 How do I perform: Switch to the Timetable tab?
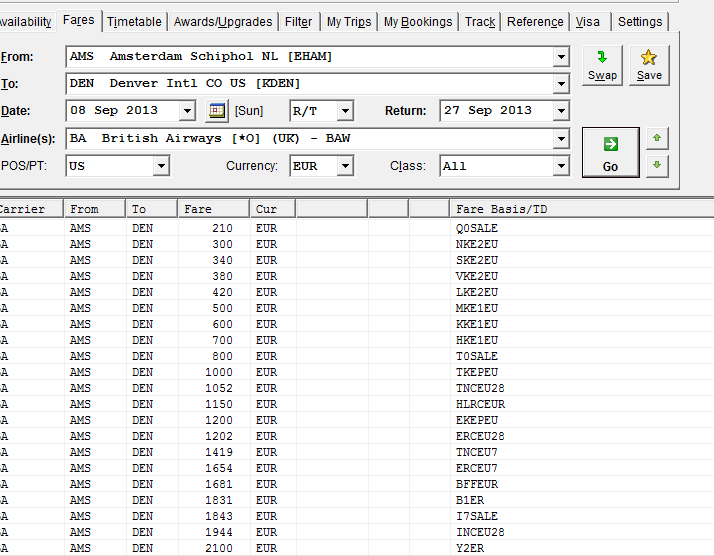point(134,22)
